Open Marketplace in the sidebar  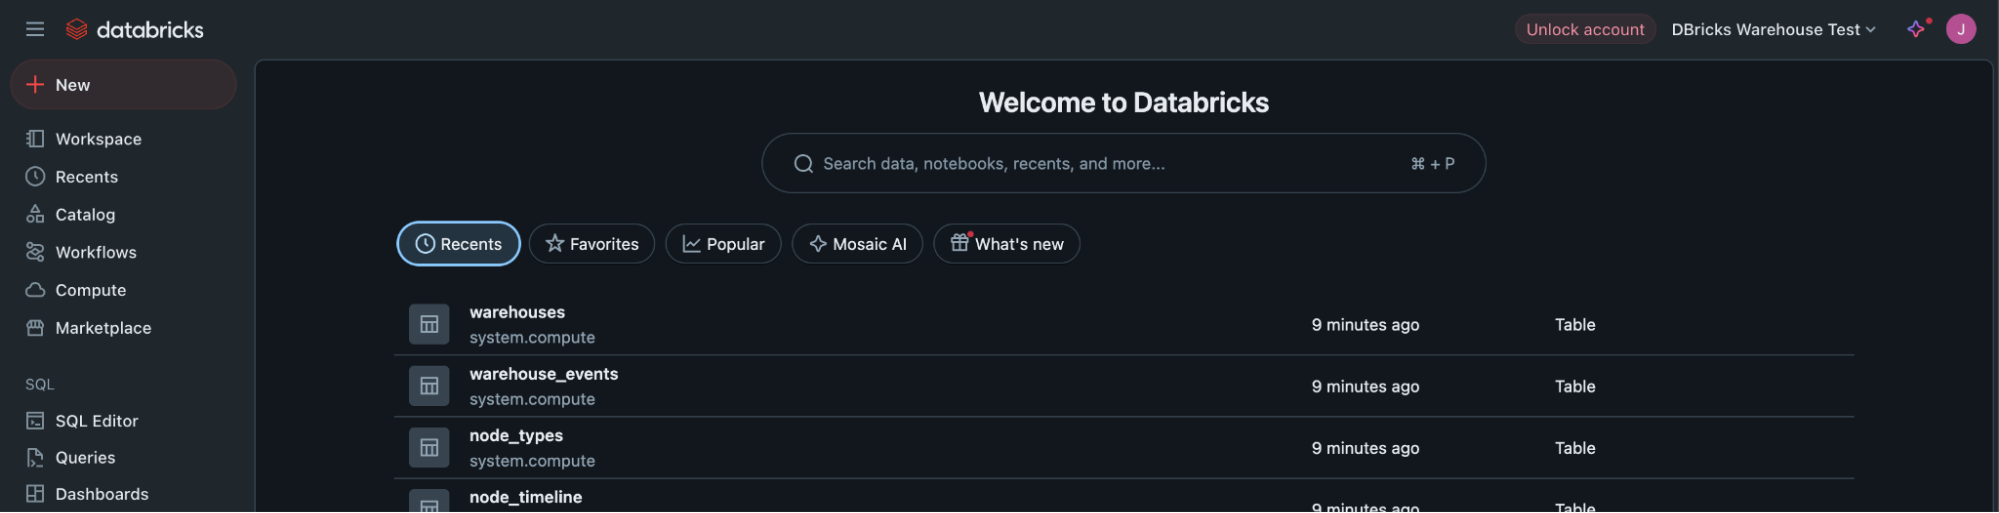click(103, 329)
